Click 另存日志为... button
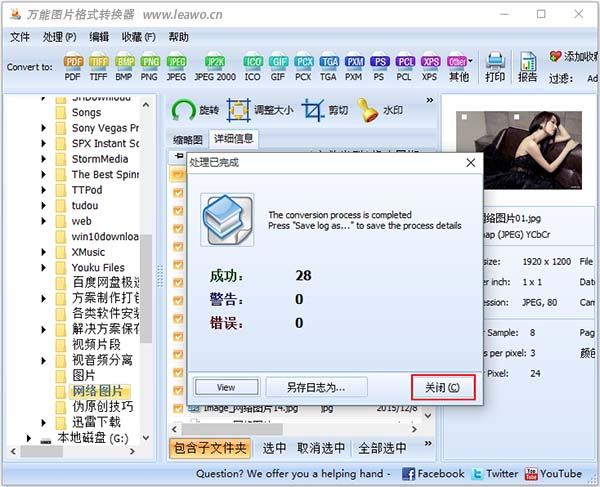 click(x=316, y=387)
